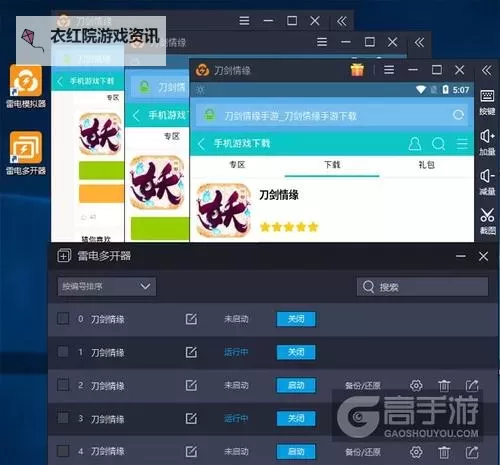The image size is (500, 465).
Task: Tick the checkbox for instance 3 刀剑情缘
Action: click(63, 418)
